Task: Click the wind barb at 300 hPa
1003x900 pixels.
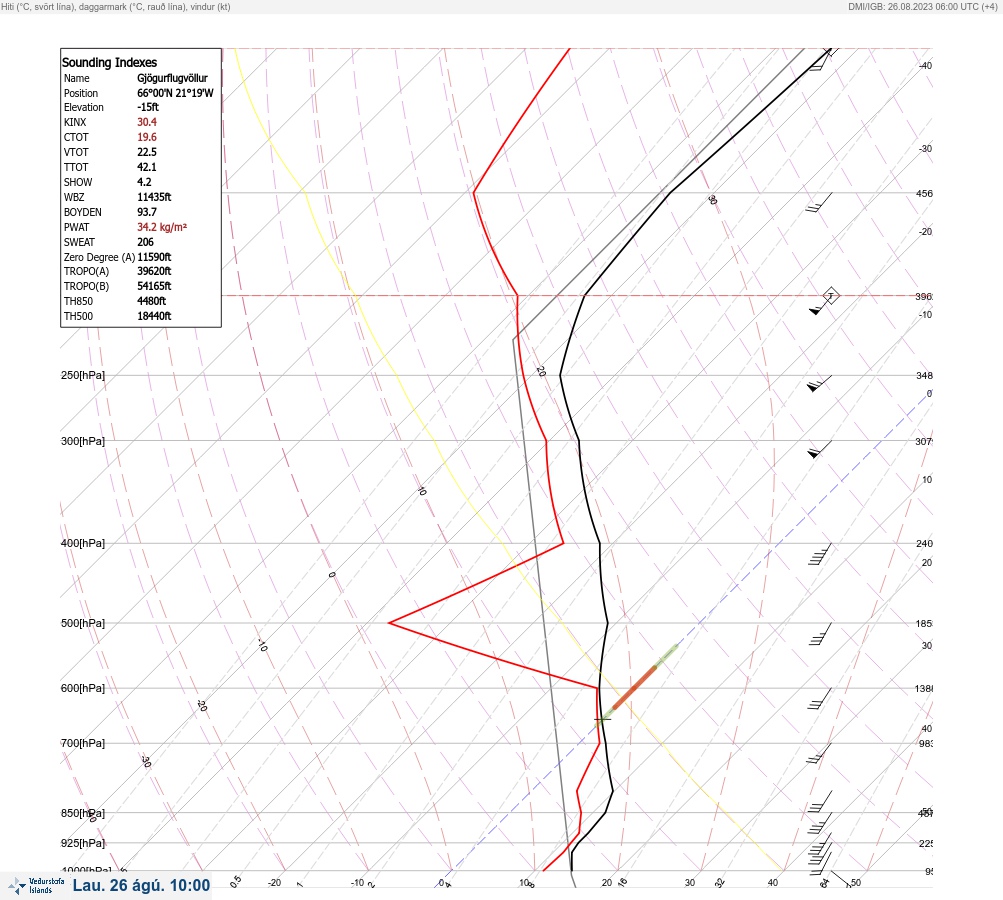Action: click(819, 450)
